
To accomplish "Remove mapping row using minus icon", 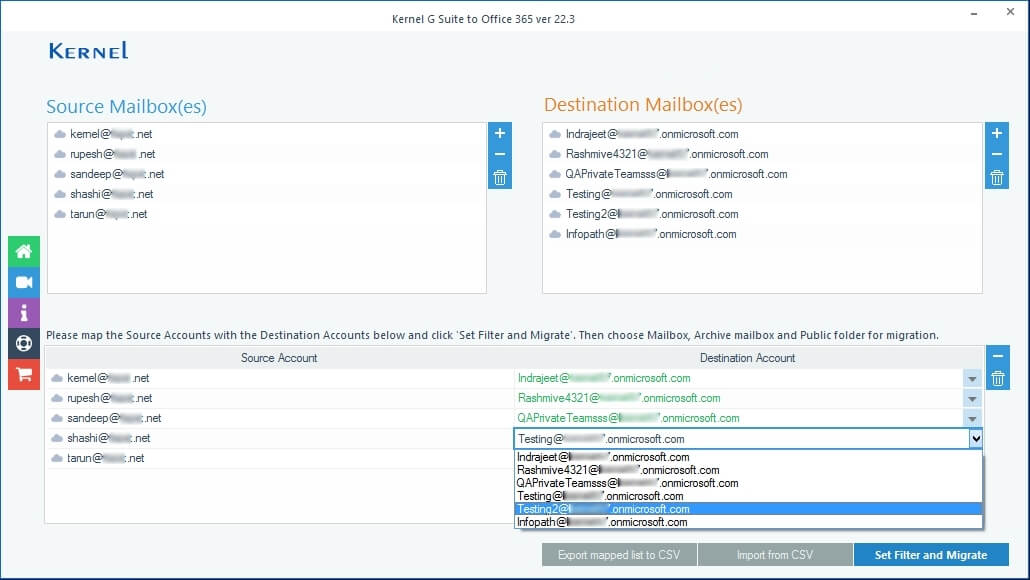I will click(998, 356).
